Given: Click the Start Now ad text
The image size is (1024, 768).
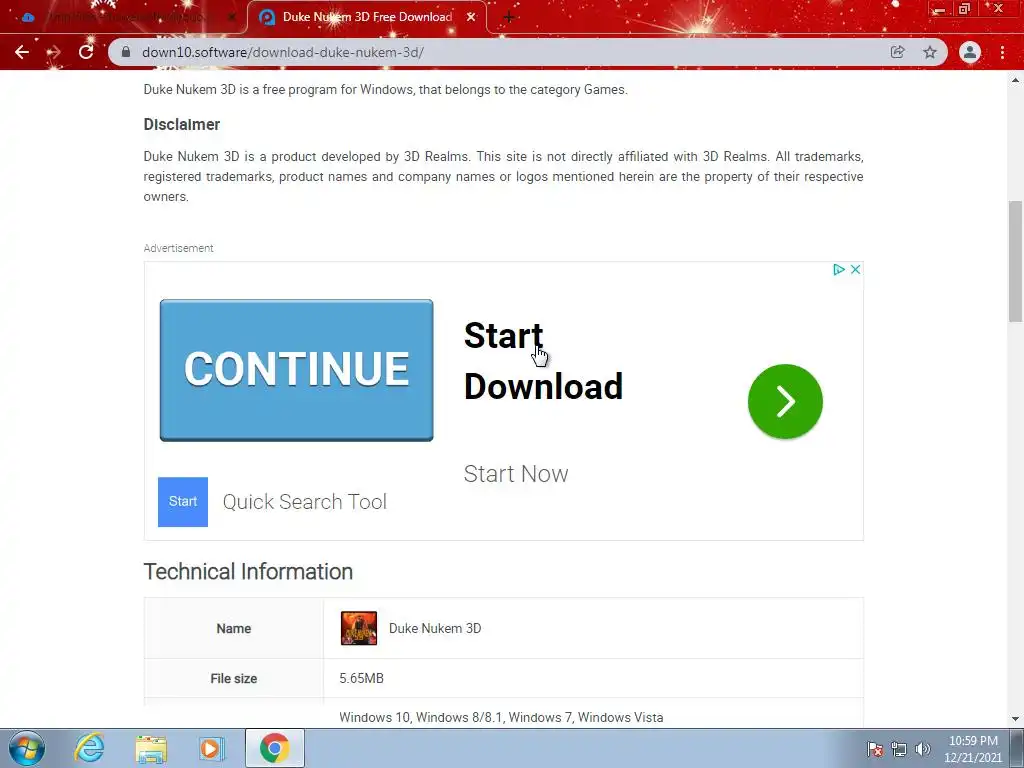Looking at the screenshot, I should pos(516,473).
